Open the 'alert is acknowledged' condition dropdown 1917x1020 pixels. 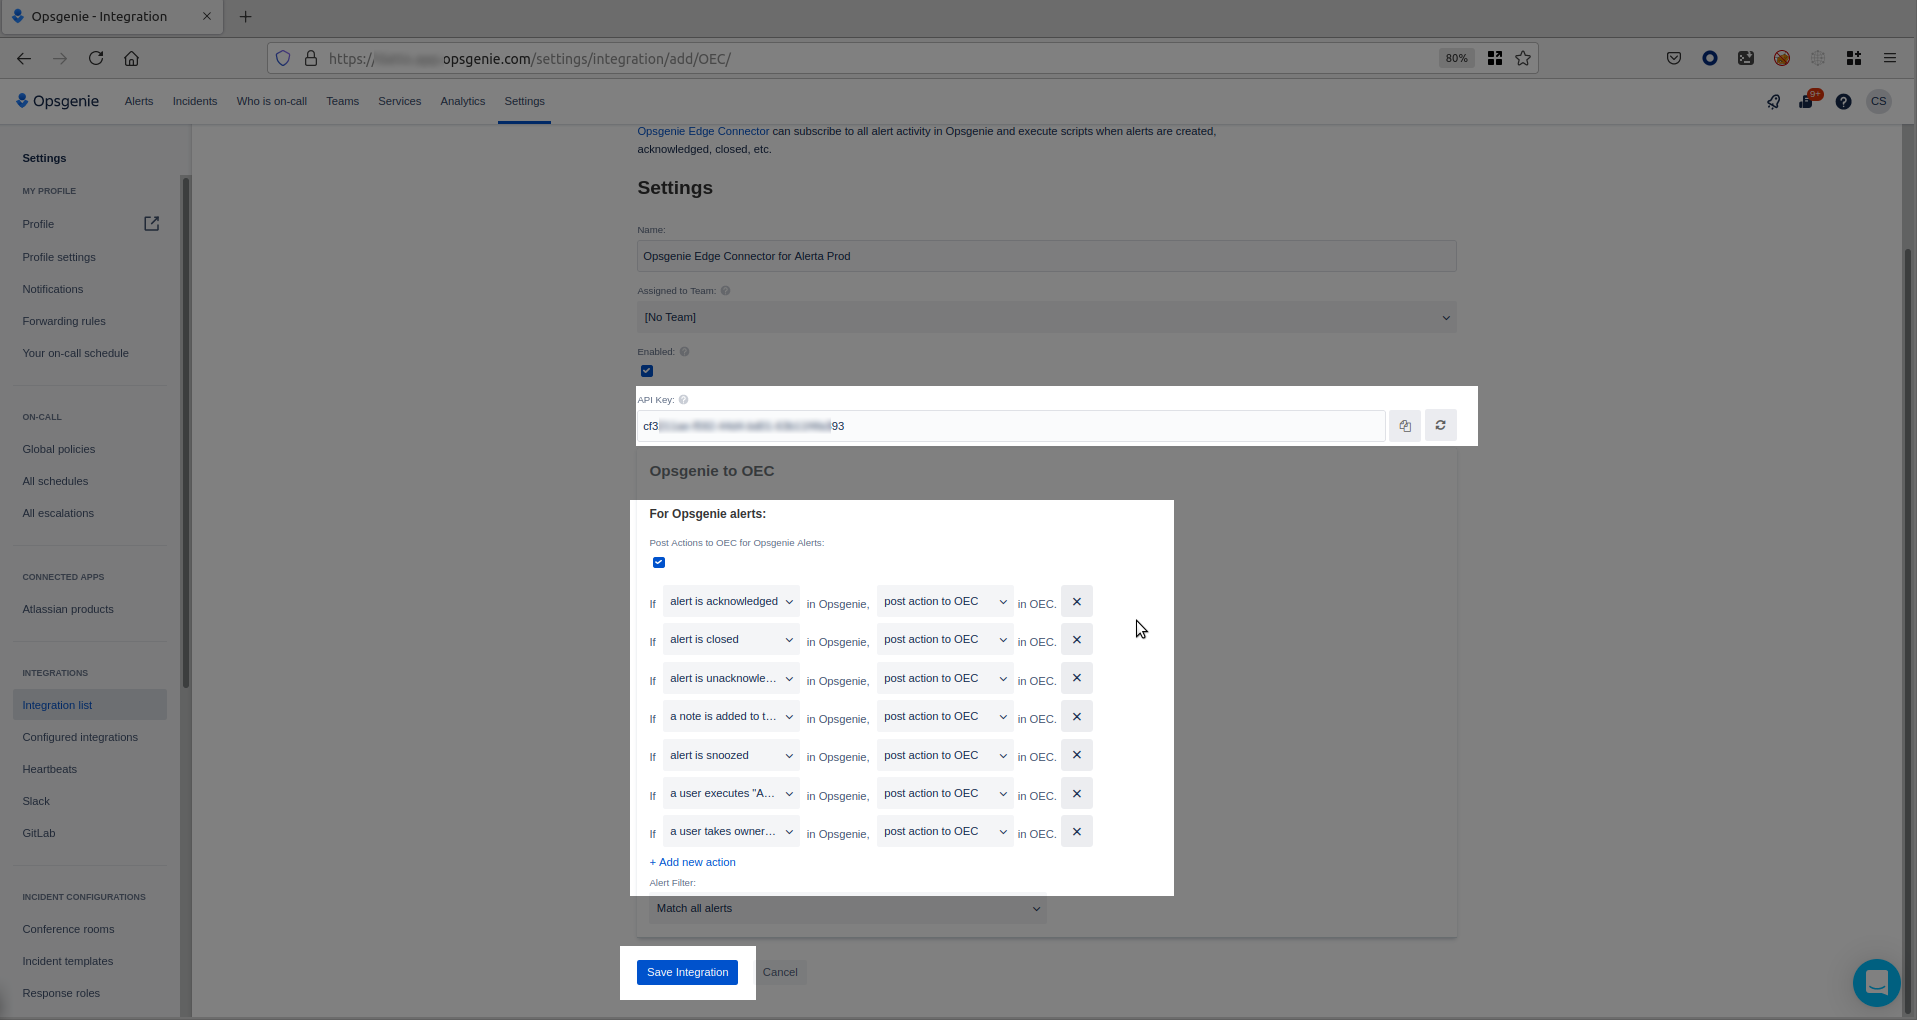click(731, 602)
